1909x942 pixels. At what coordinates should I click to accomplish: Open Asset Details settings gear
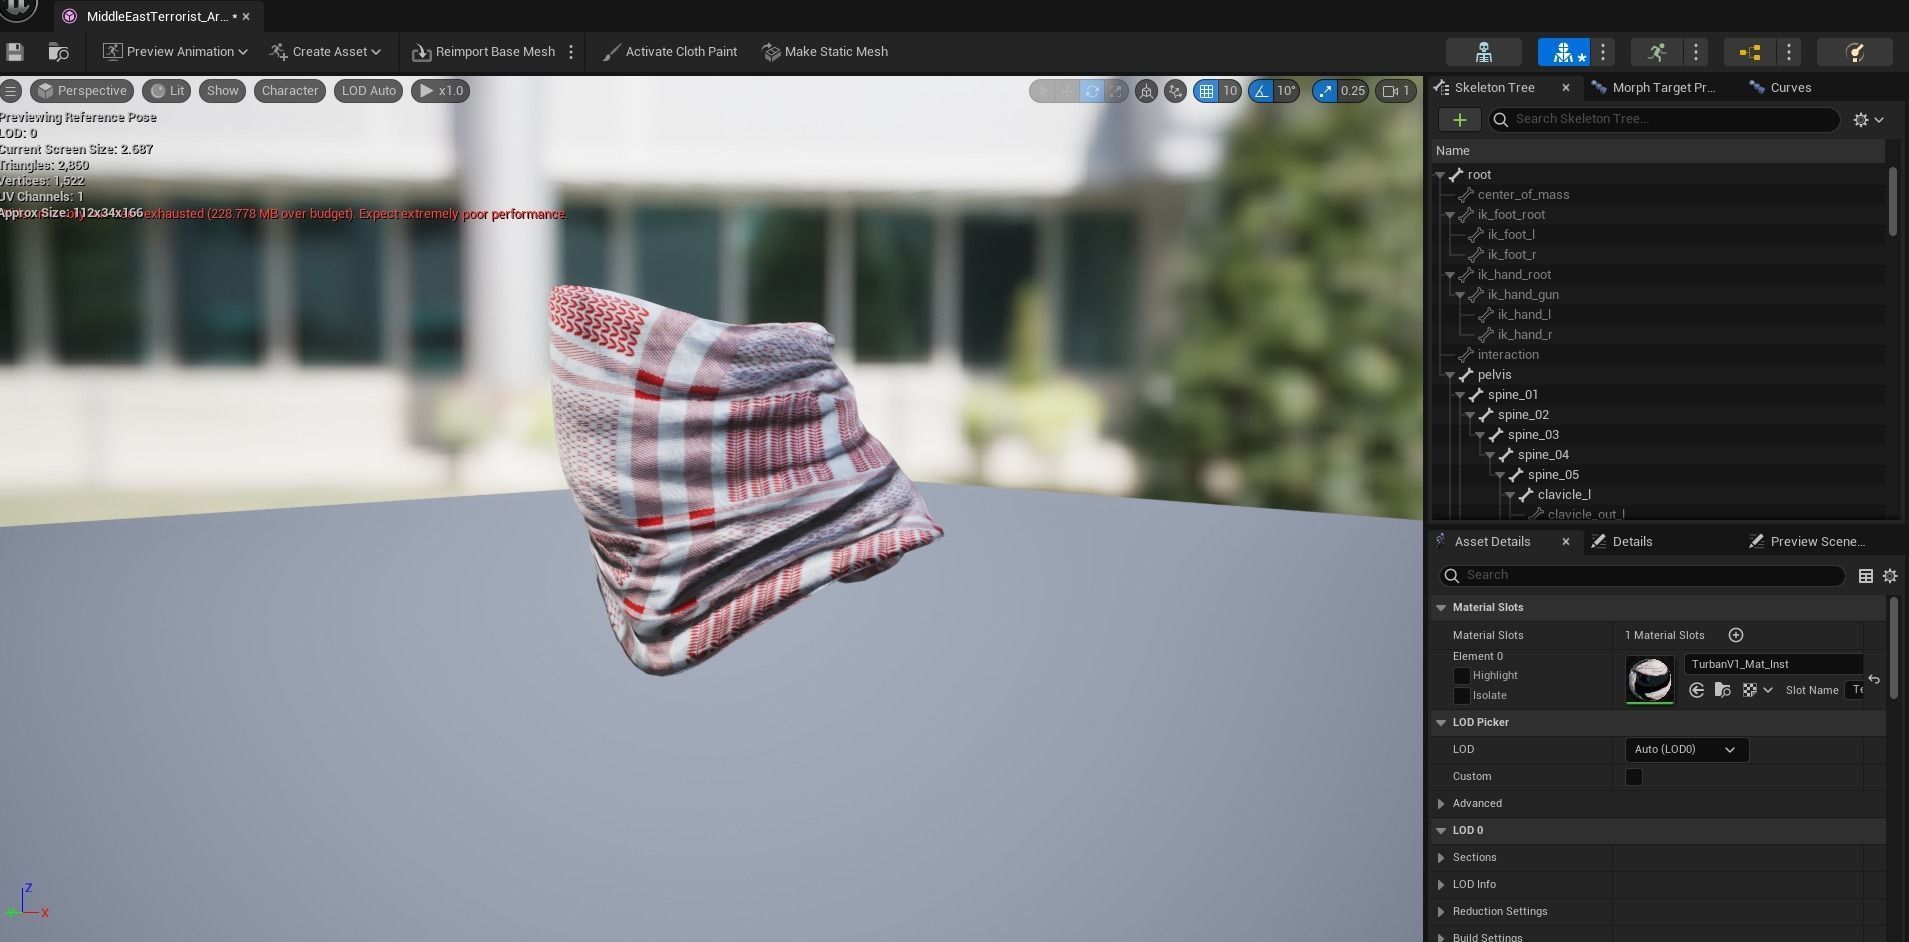pyautogui.click(x=1890, y=576)
